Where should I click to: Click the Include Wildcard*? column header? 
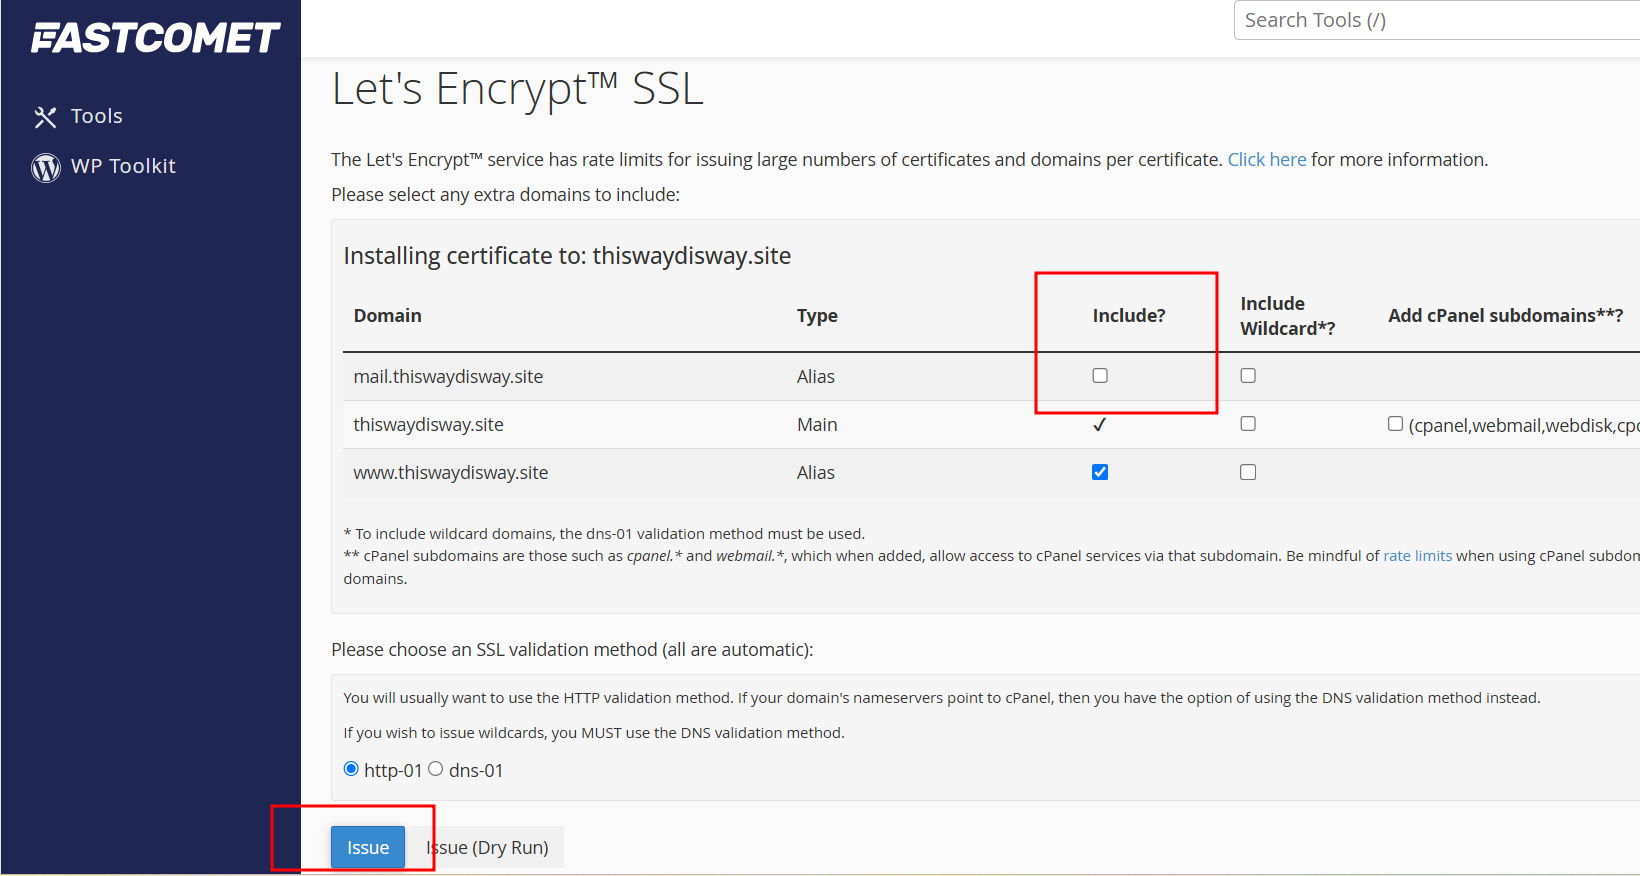(x=1287, y=316)
